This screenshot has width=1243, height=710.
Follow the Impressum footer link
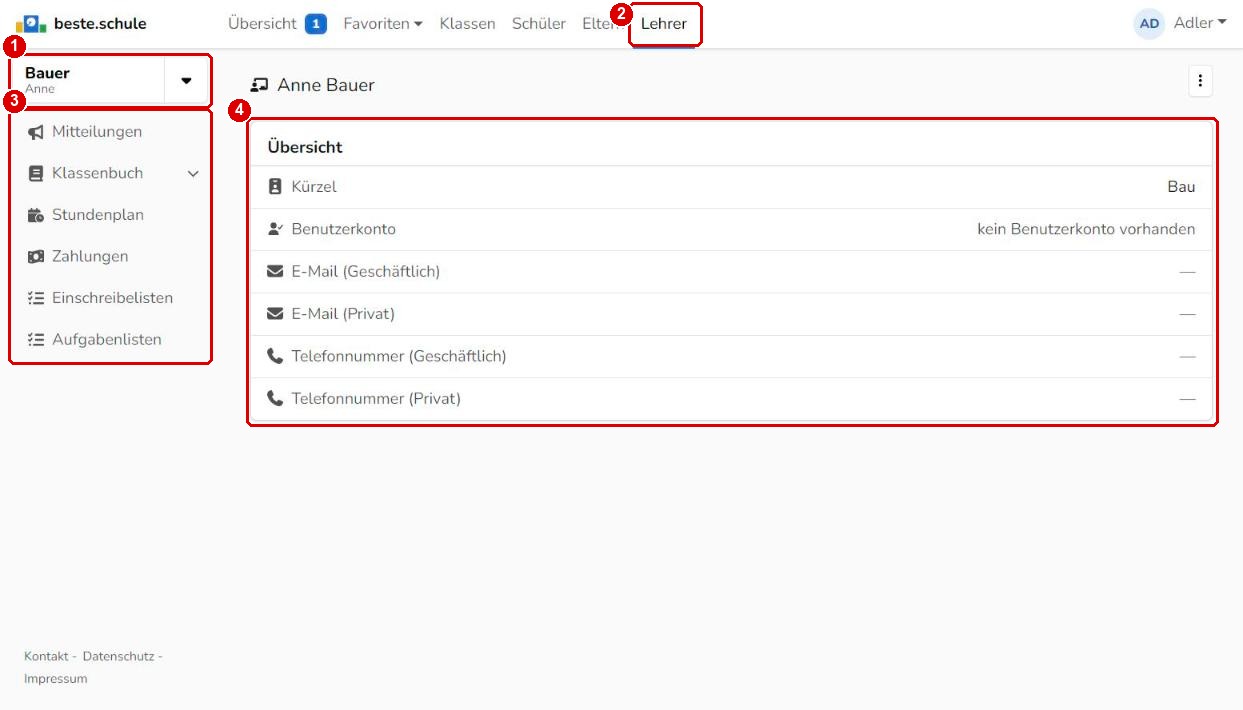coord(56,679)
